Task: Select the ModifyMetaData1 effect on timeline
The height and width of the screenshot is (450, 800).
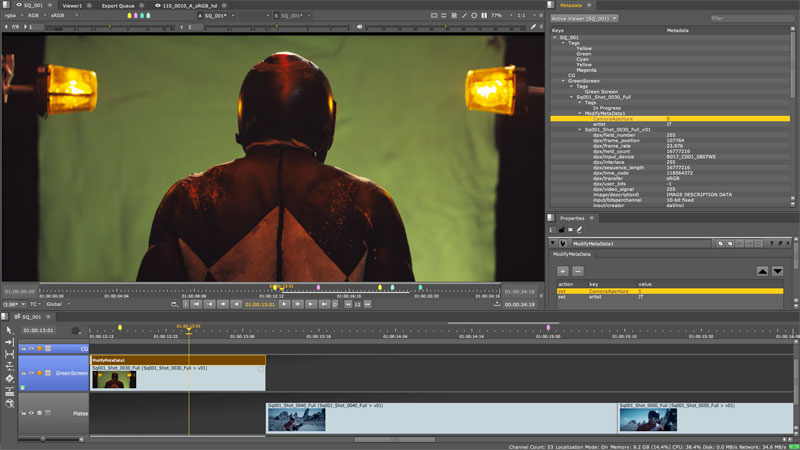Action: tap(178, 360)
